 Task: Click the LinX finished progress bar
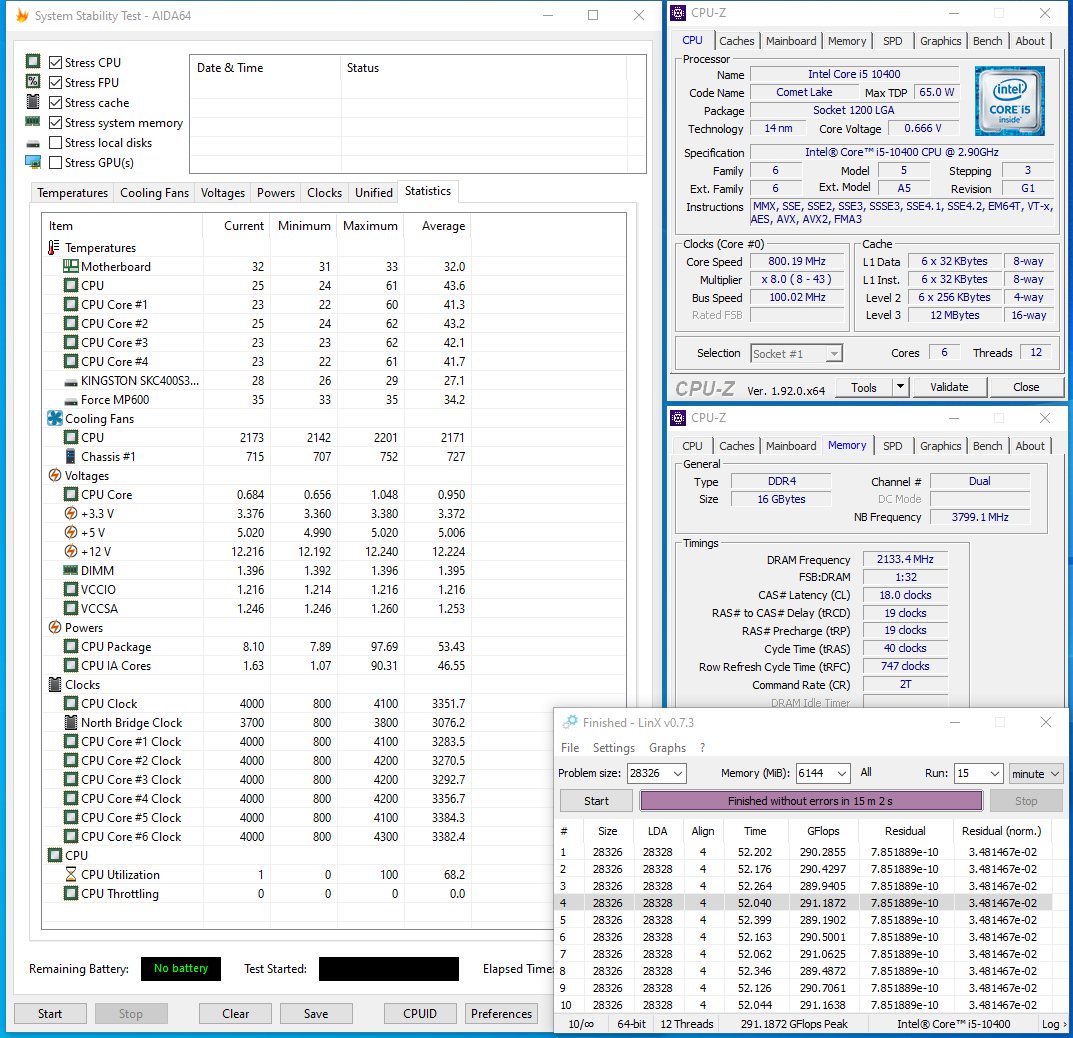pyautogui.click(x=811, y=801)
